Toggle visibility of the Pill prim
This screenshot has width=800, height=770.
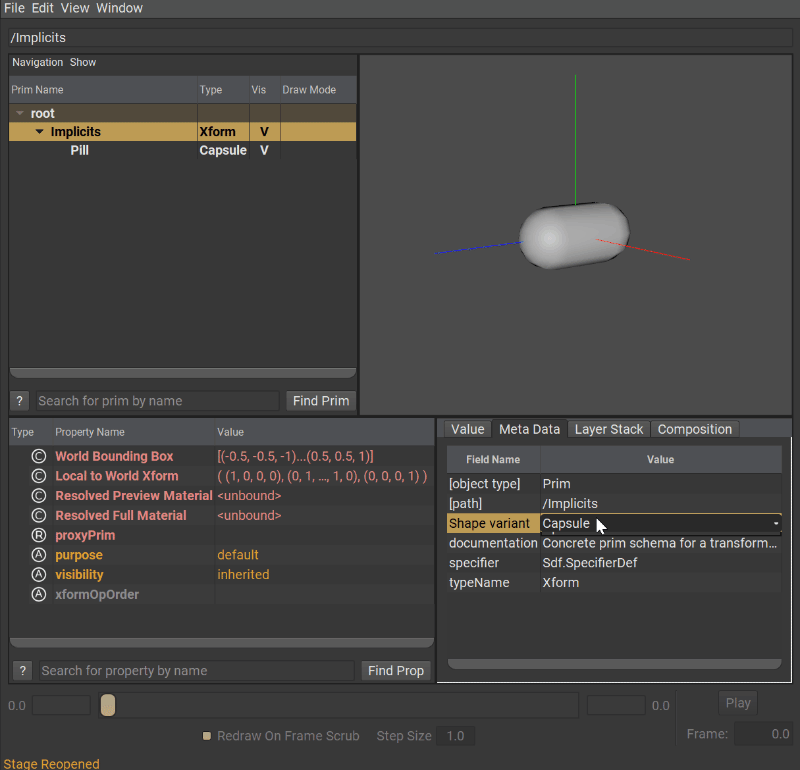[x=264, y=151]
